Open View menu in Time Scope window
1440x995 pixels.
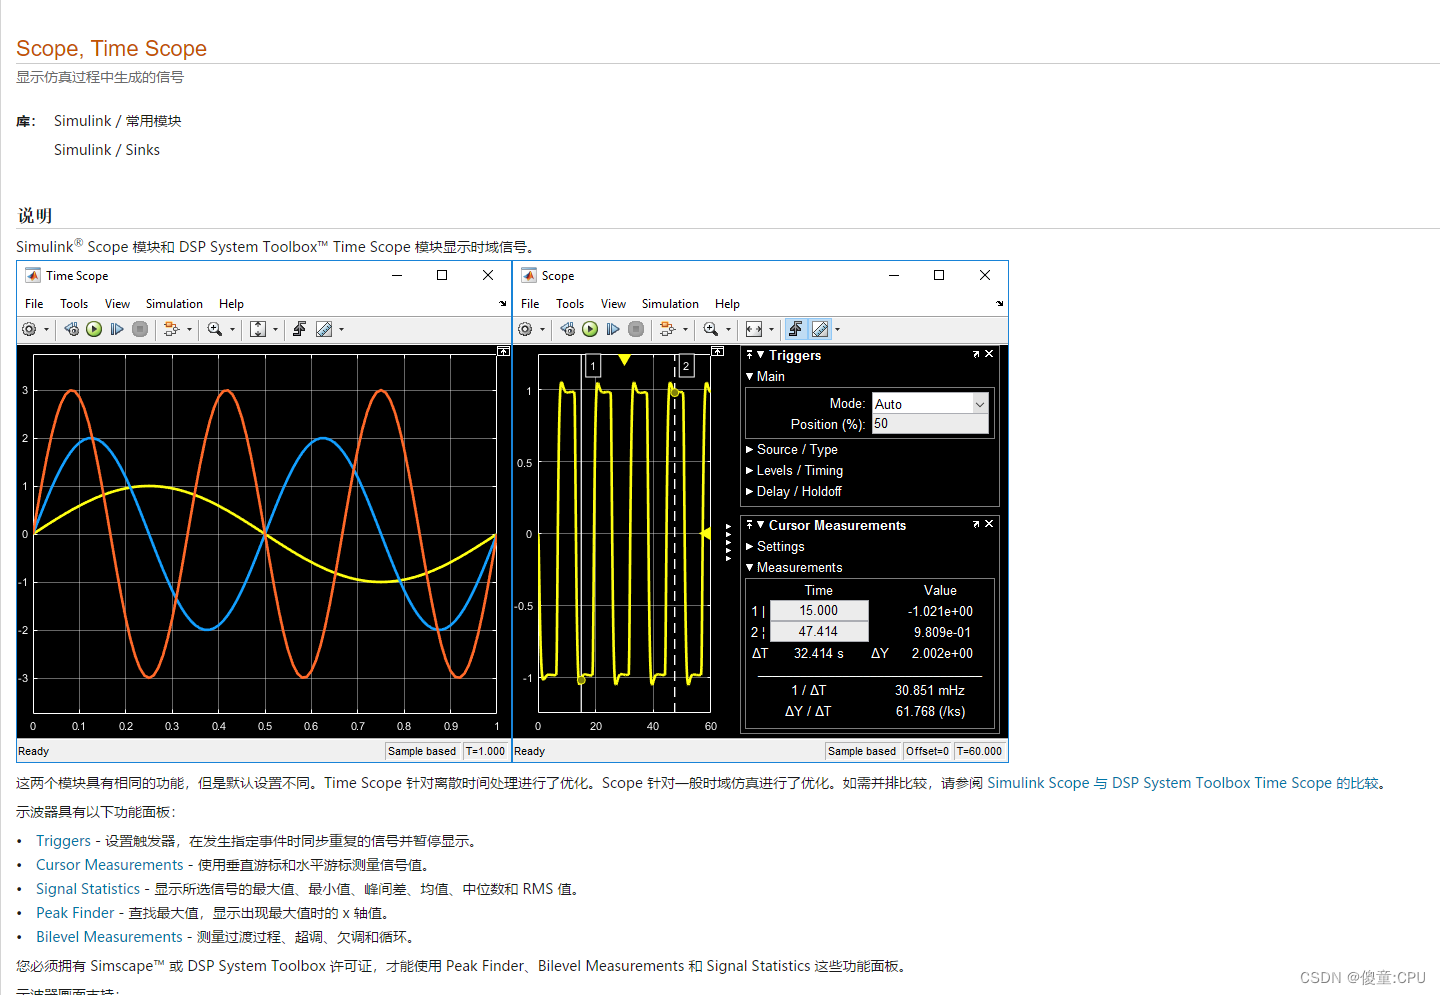point(117,304)
